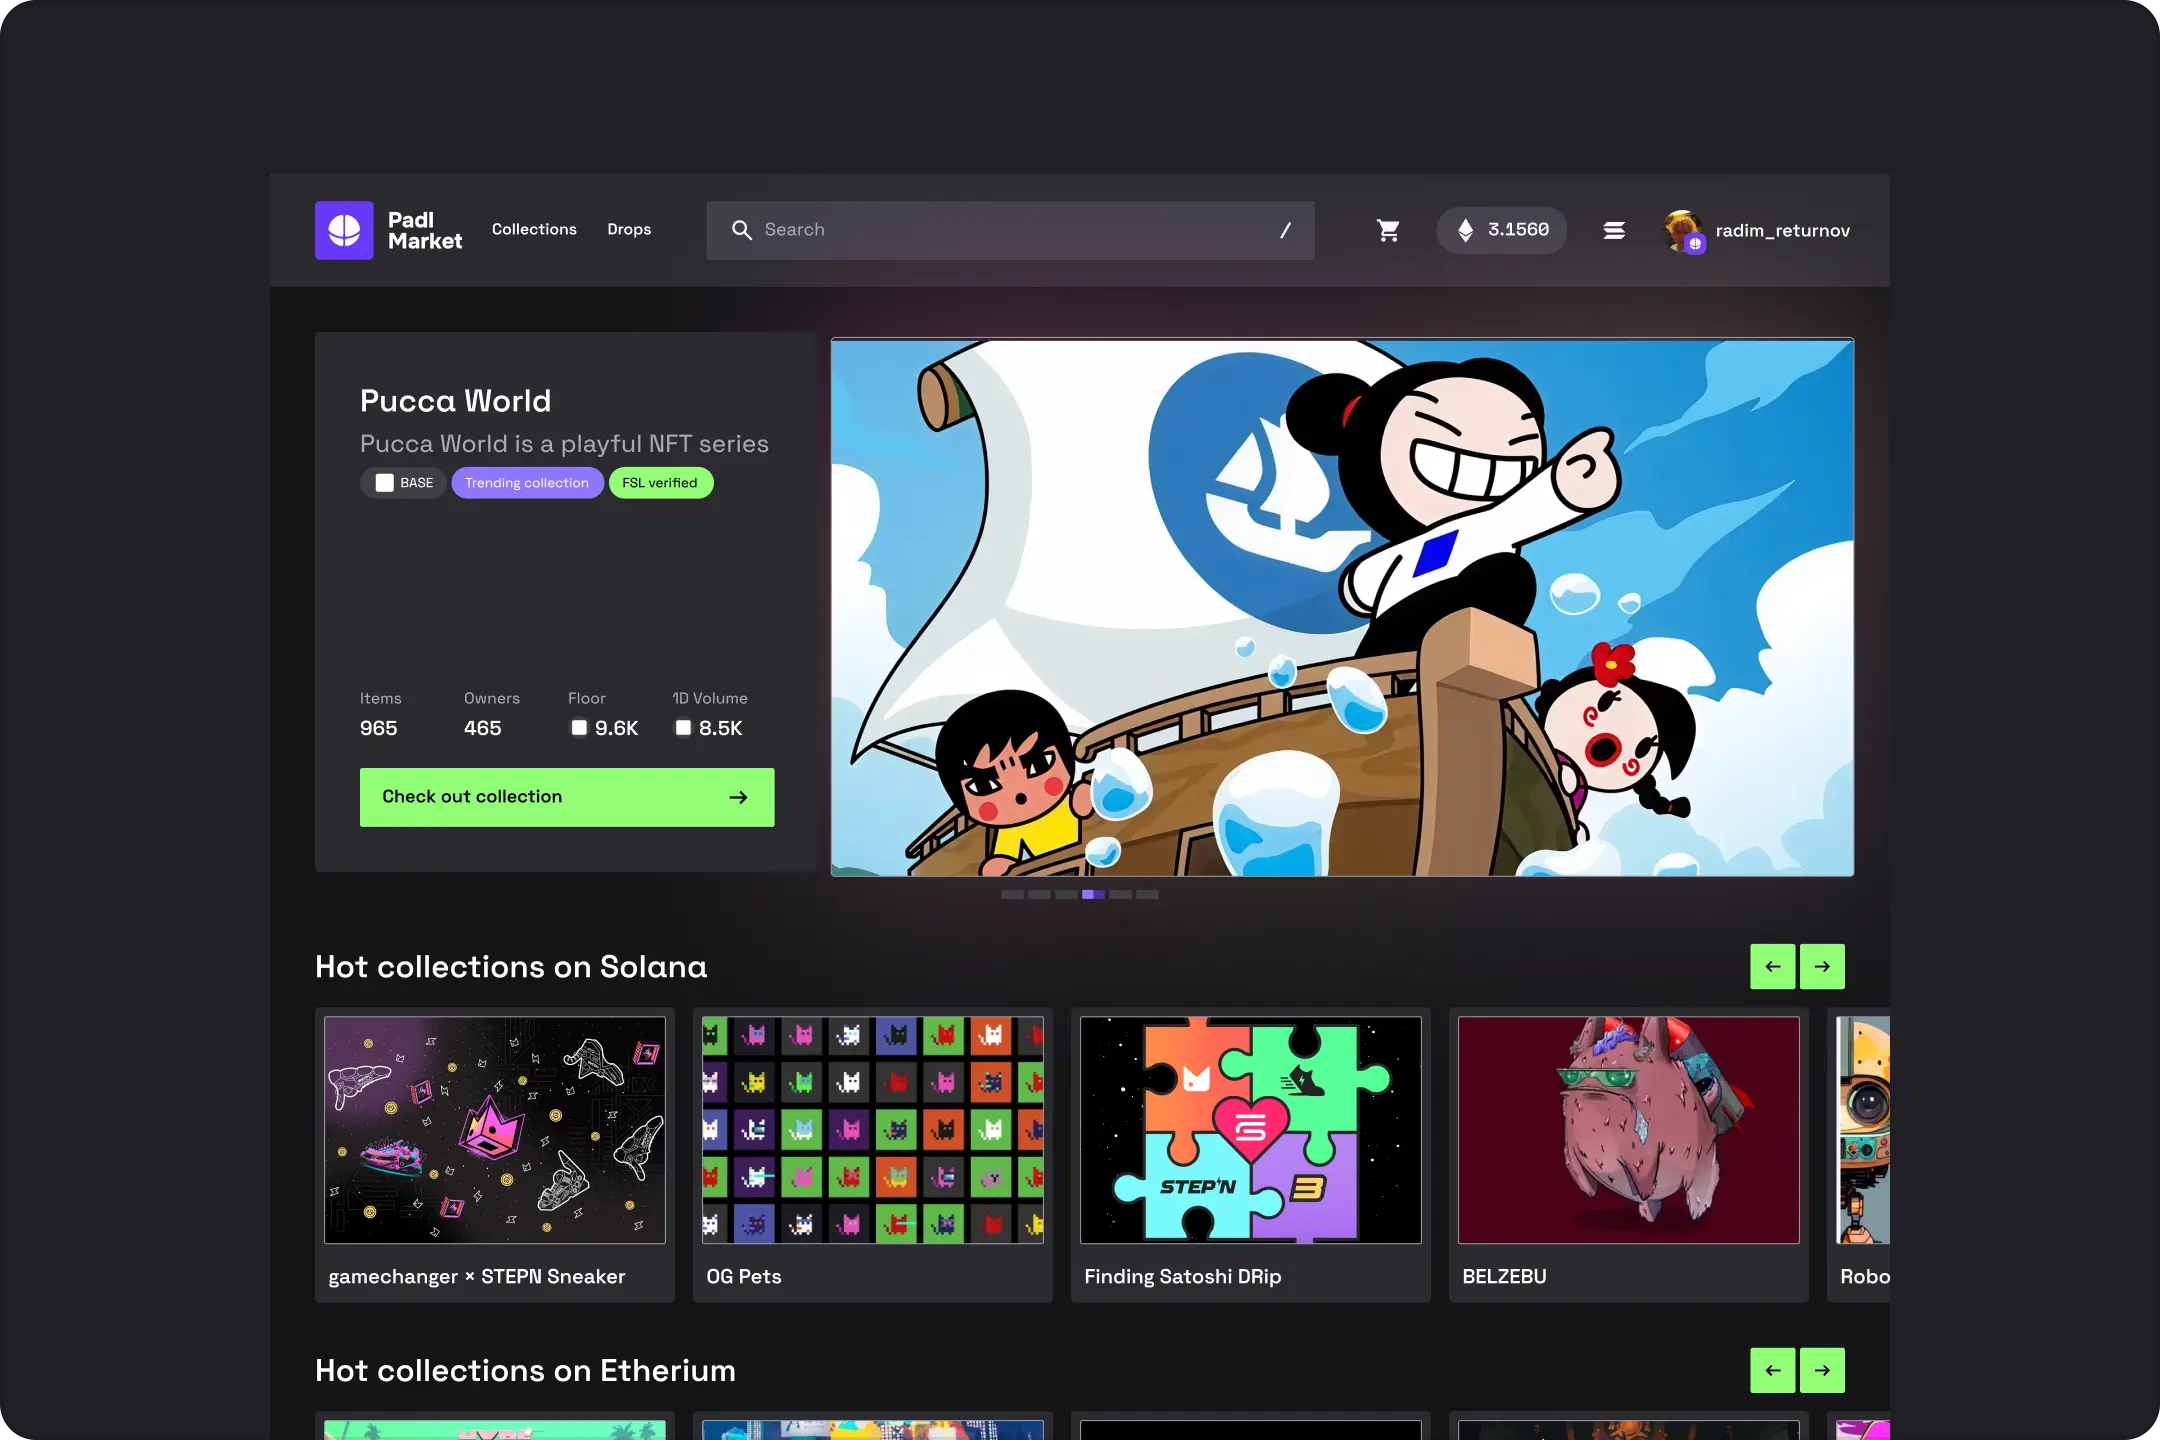Select the BASE chain tag
The image size is (2160, 1440).
(403, 483)
